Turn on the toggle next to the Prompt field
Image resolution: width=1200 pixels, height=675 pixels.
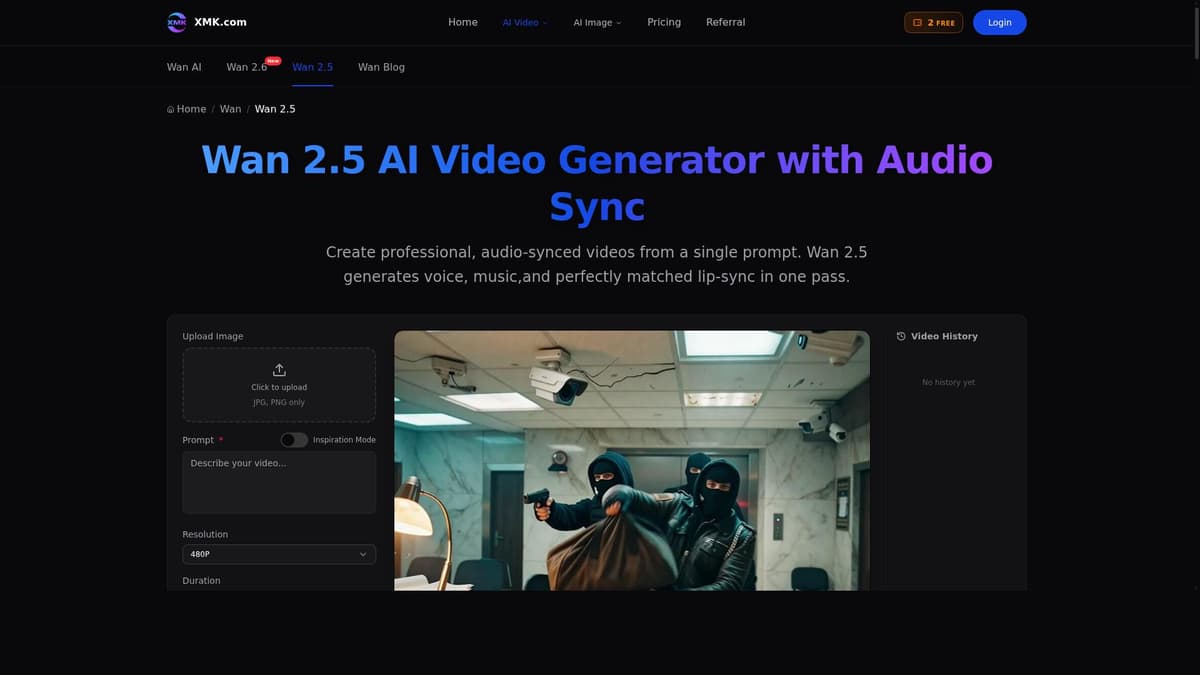[x=294, y=439]
